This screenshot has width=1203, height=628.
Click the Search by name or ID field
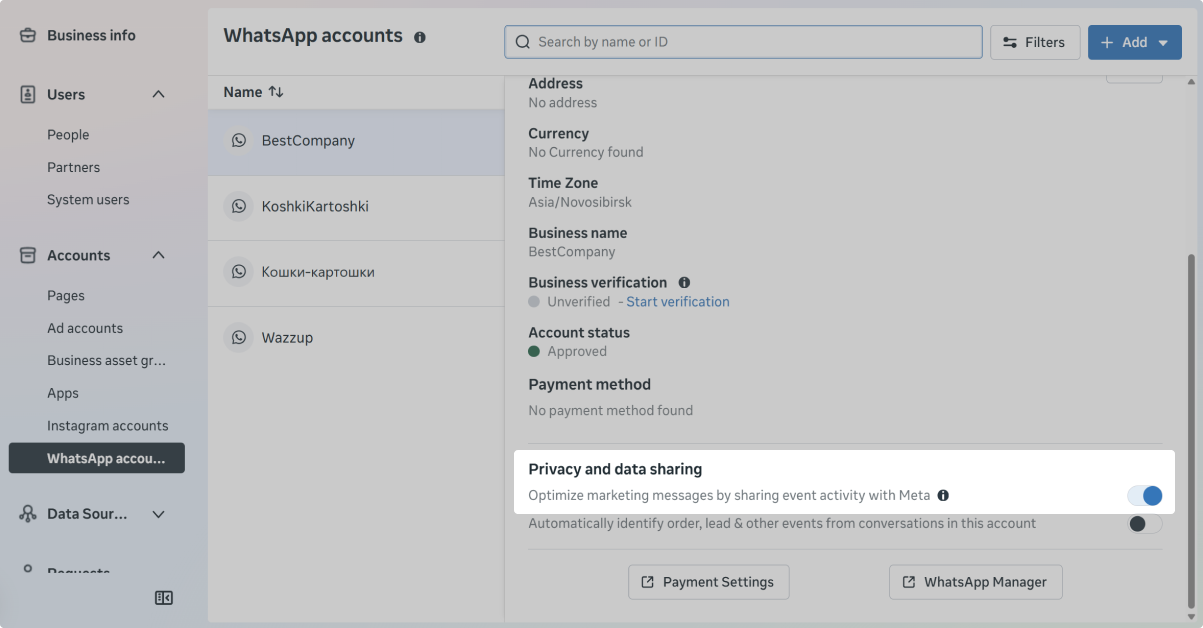[x=743, y=42]
